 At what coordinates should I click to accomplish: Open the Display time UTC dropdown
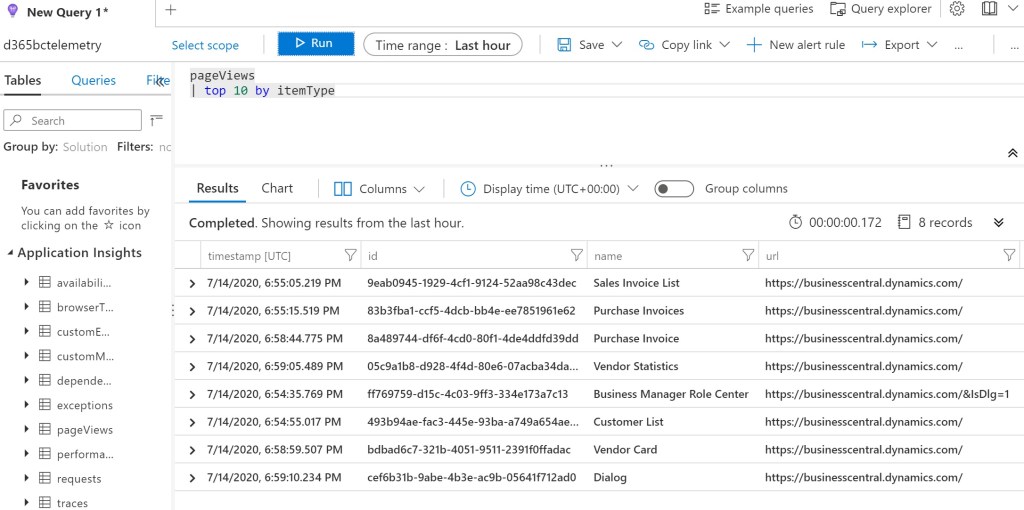click(550, 189)
